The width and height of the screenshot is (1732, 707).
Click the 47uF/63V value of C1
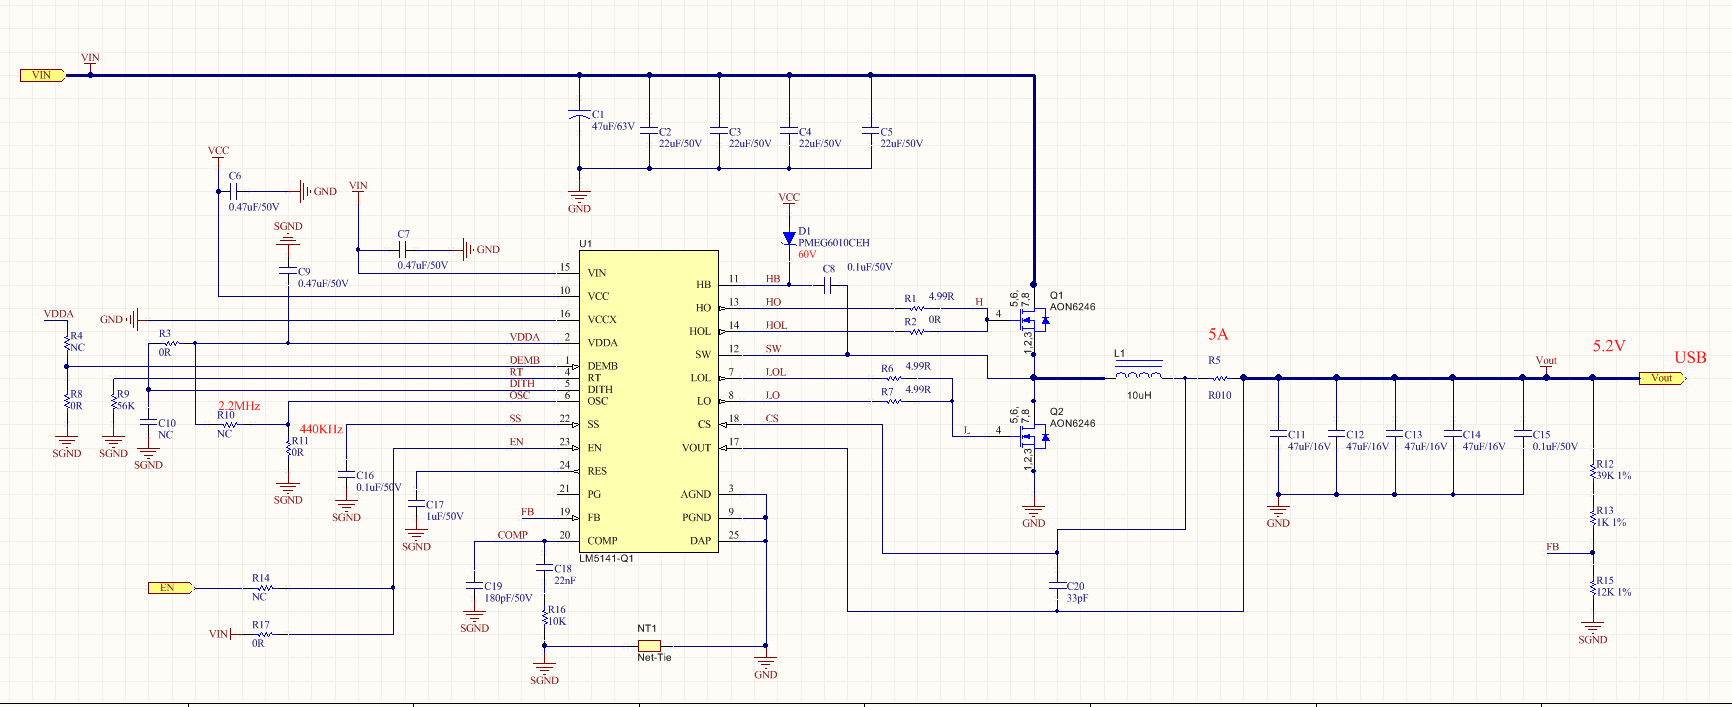pos(613,127)
